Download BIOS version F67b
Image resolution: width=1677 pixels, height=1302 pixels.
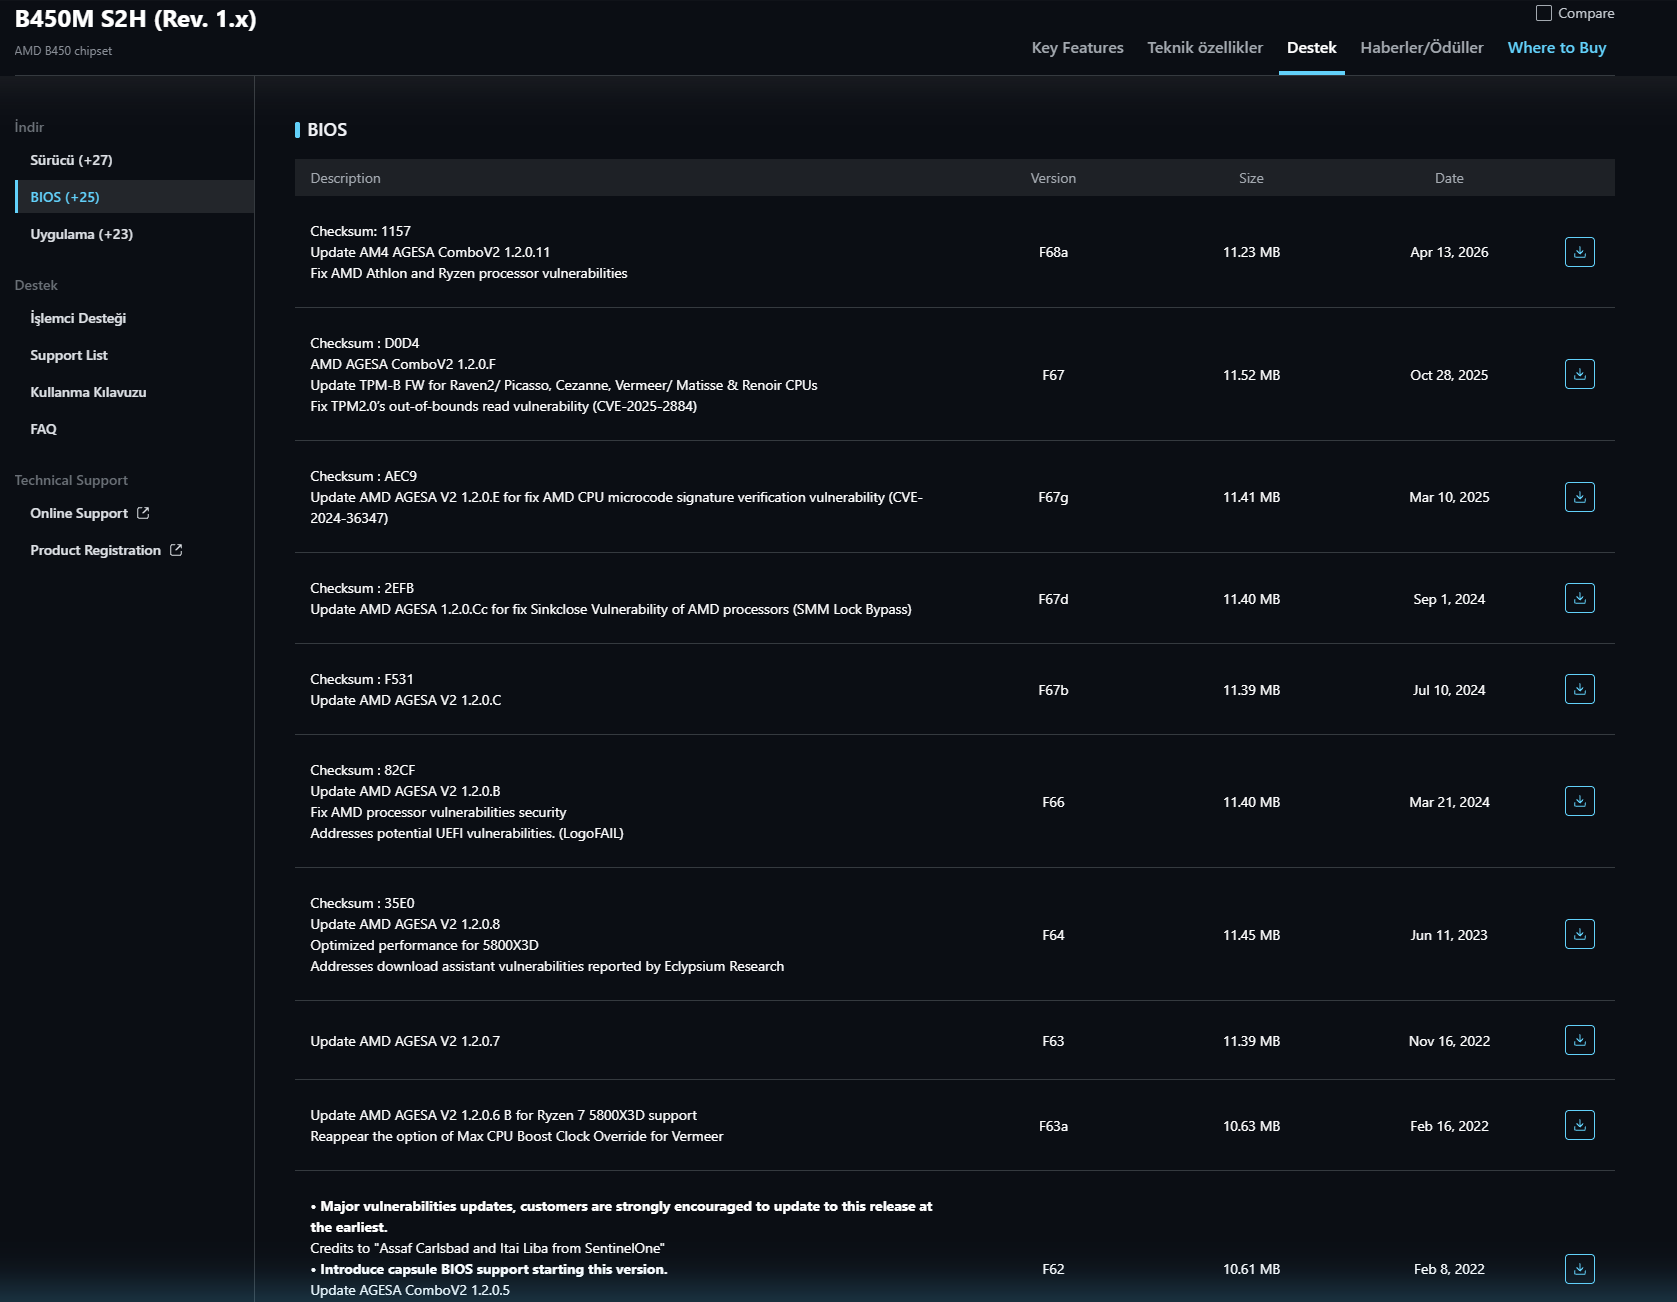[x=1579, y=689]
